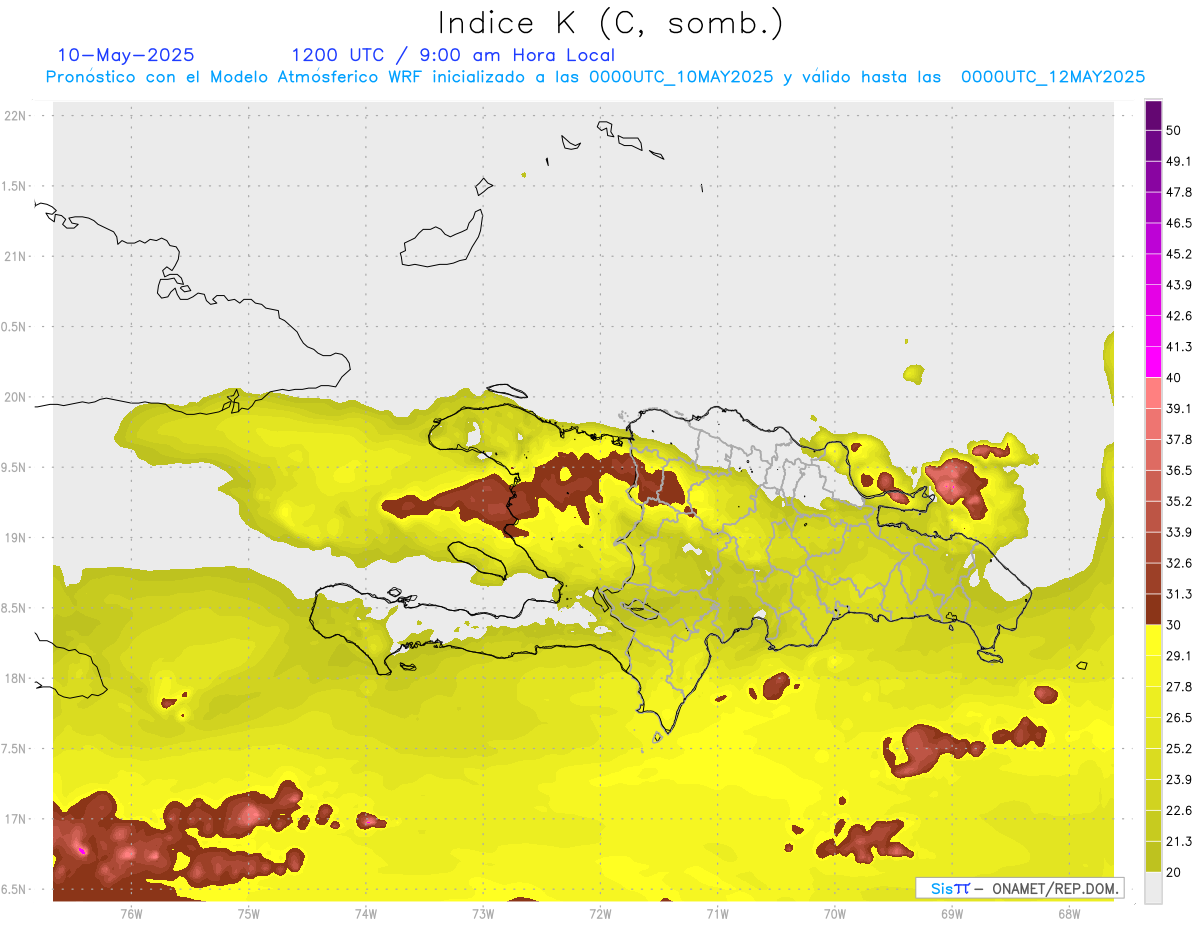Click the '17N' latitude label
Viewport: 1200px width, 927px height.
click(x=15, y=819)
